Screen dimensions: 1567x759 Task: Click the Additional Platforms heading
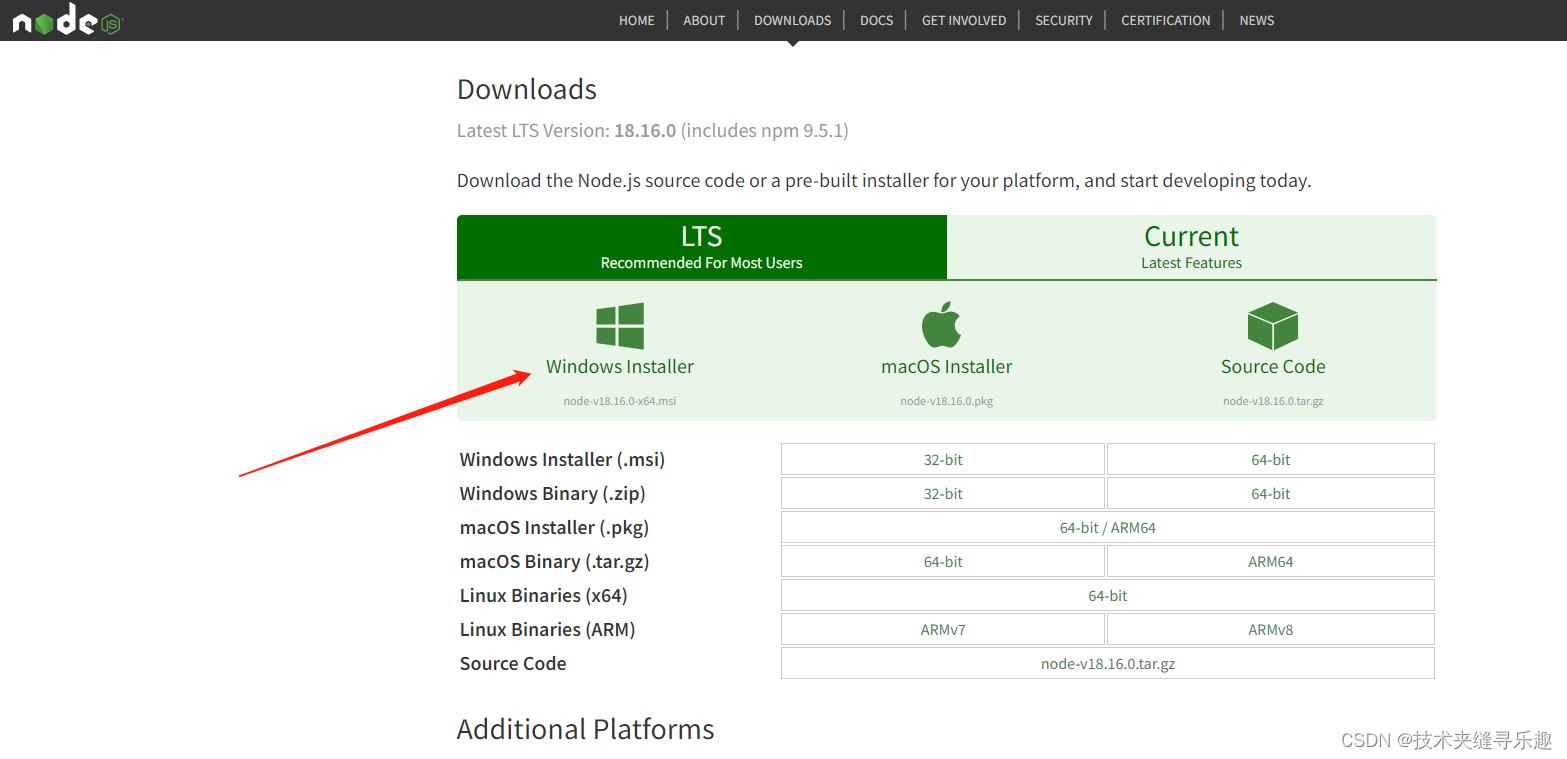pyautogui.click(x=586, y=729)
